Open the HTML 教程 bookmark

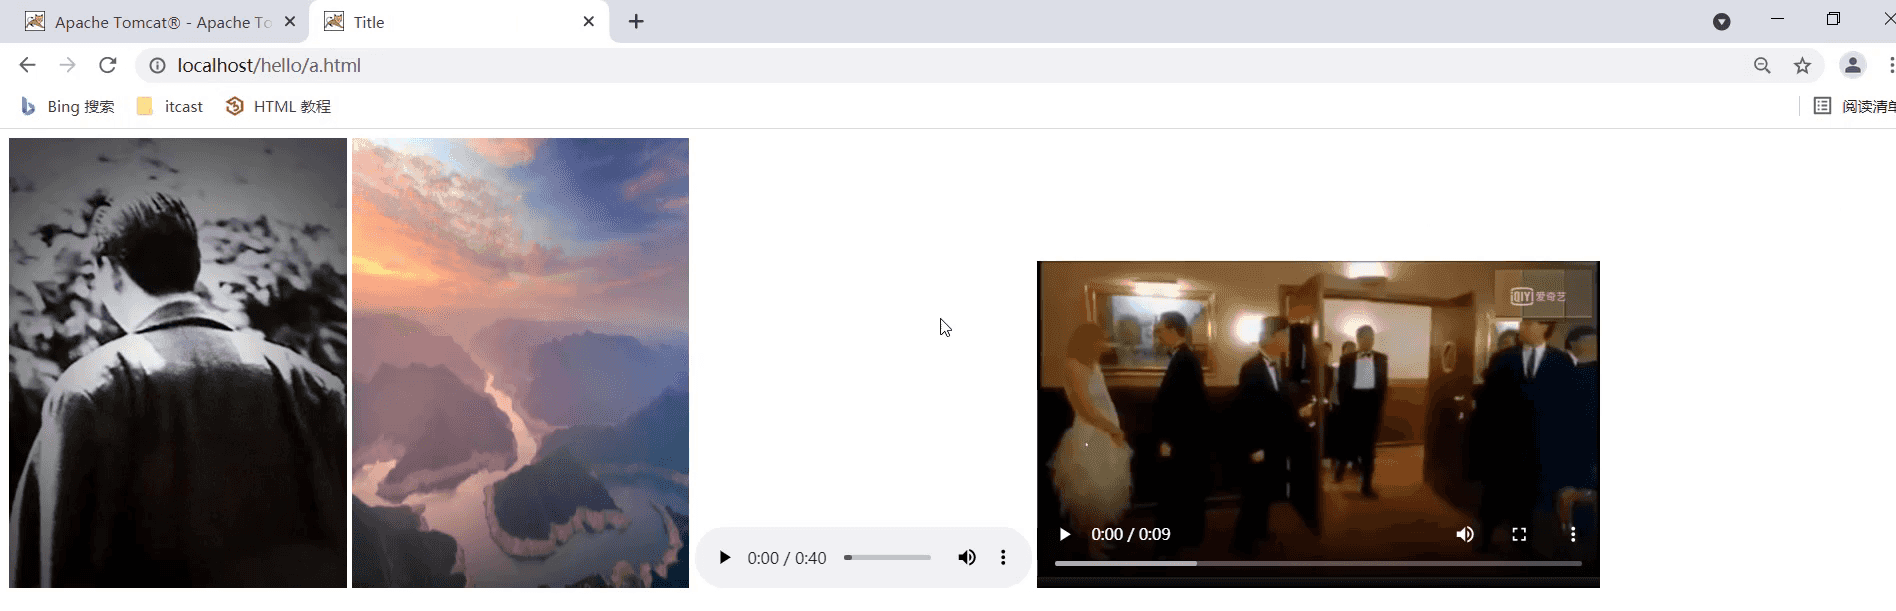click(x=279, y=107)
